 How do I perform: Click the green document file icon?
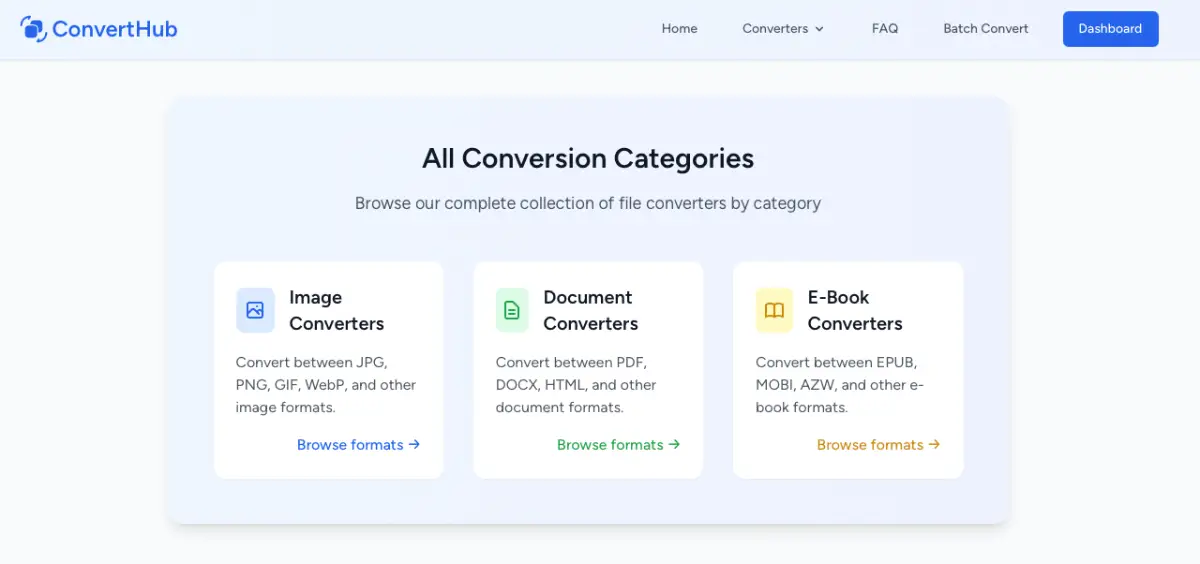pos(512,310)
